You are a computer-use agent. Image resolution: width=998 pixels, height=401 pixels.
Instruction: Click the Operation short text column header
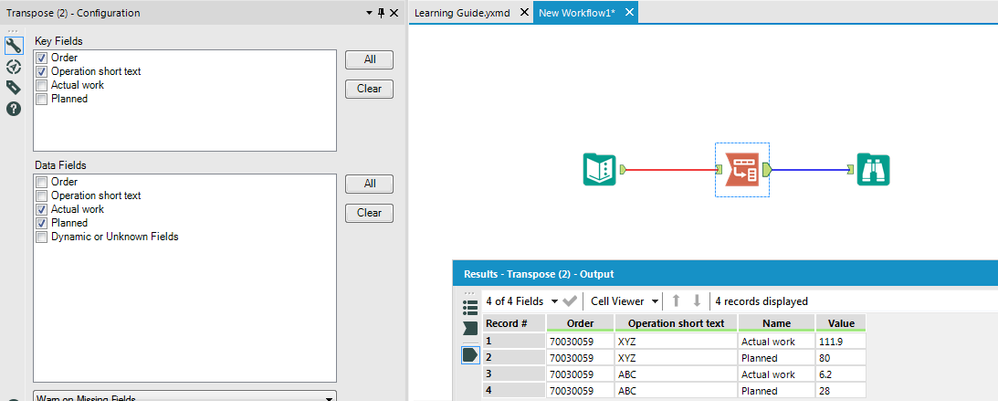(x=676, y=323)
